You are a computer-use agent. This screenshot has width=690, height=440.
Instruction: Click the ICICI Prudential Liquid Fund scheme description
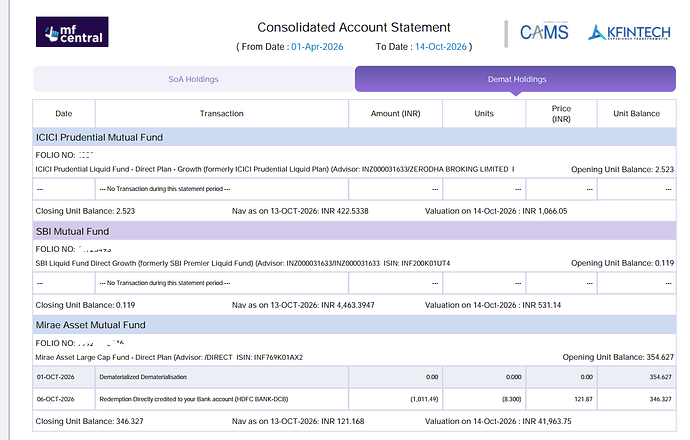click(x=275, y=169)
